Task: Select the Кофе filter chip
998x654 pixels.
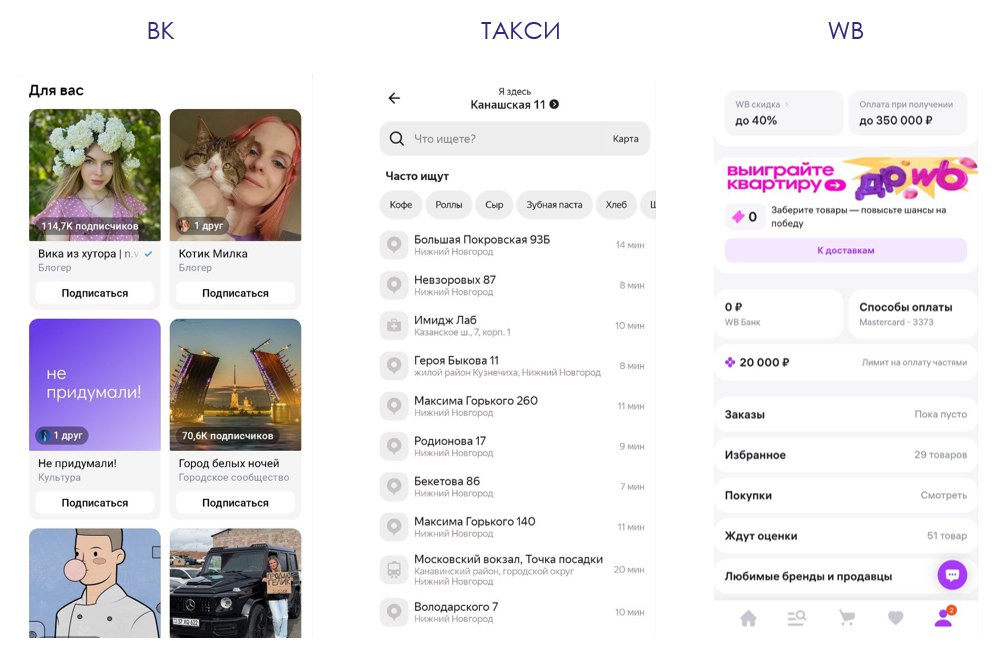Action: [x=401, y=205]
